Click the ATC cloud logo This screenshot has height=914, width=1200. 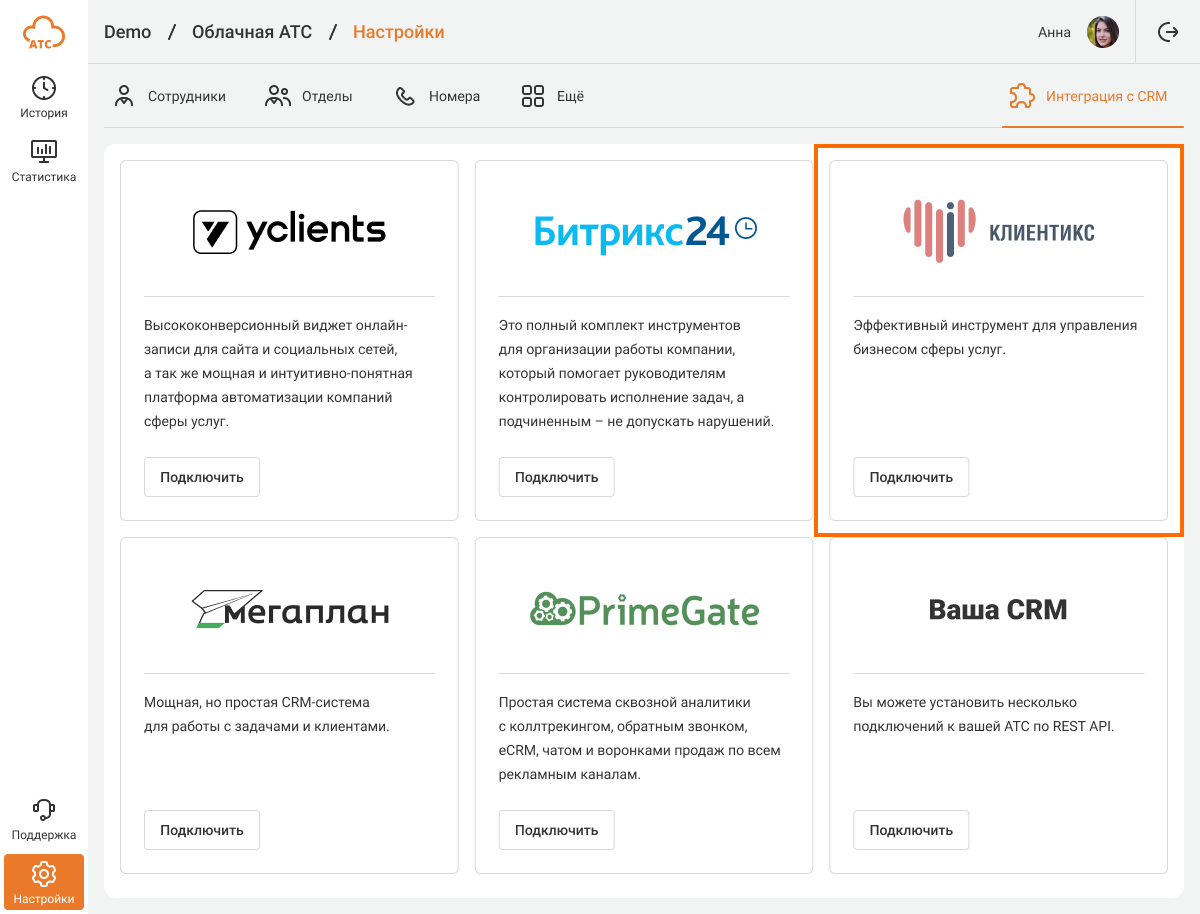[44, 32]
